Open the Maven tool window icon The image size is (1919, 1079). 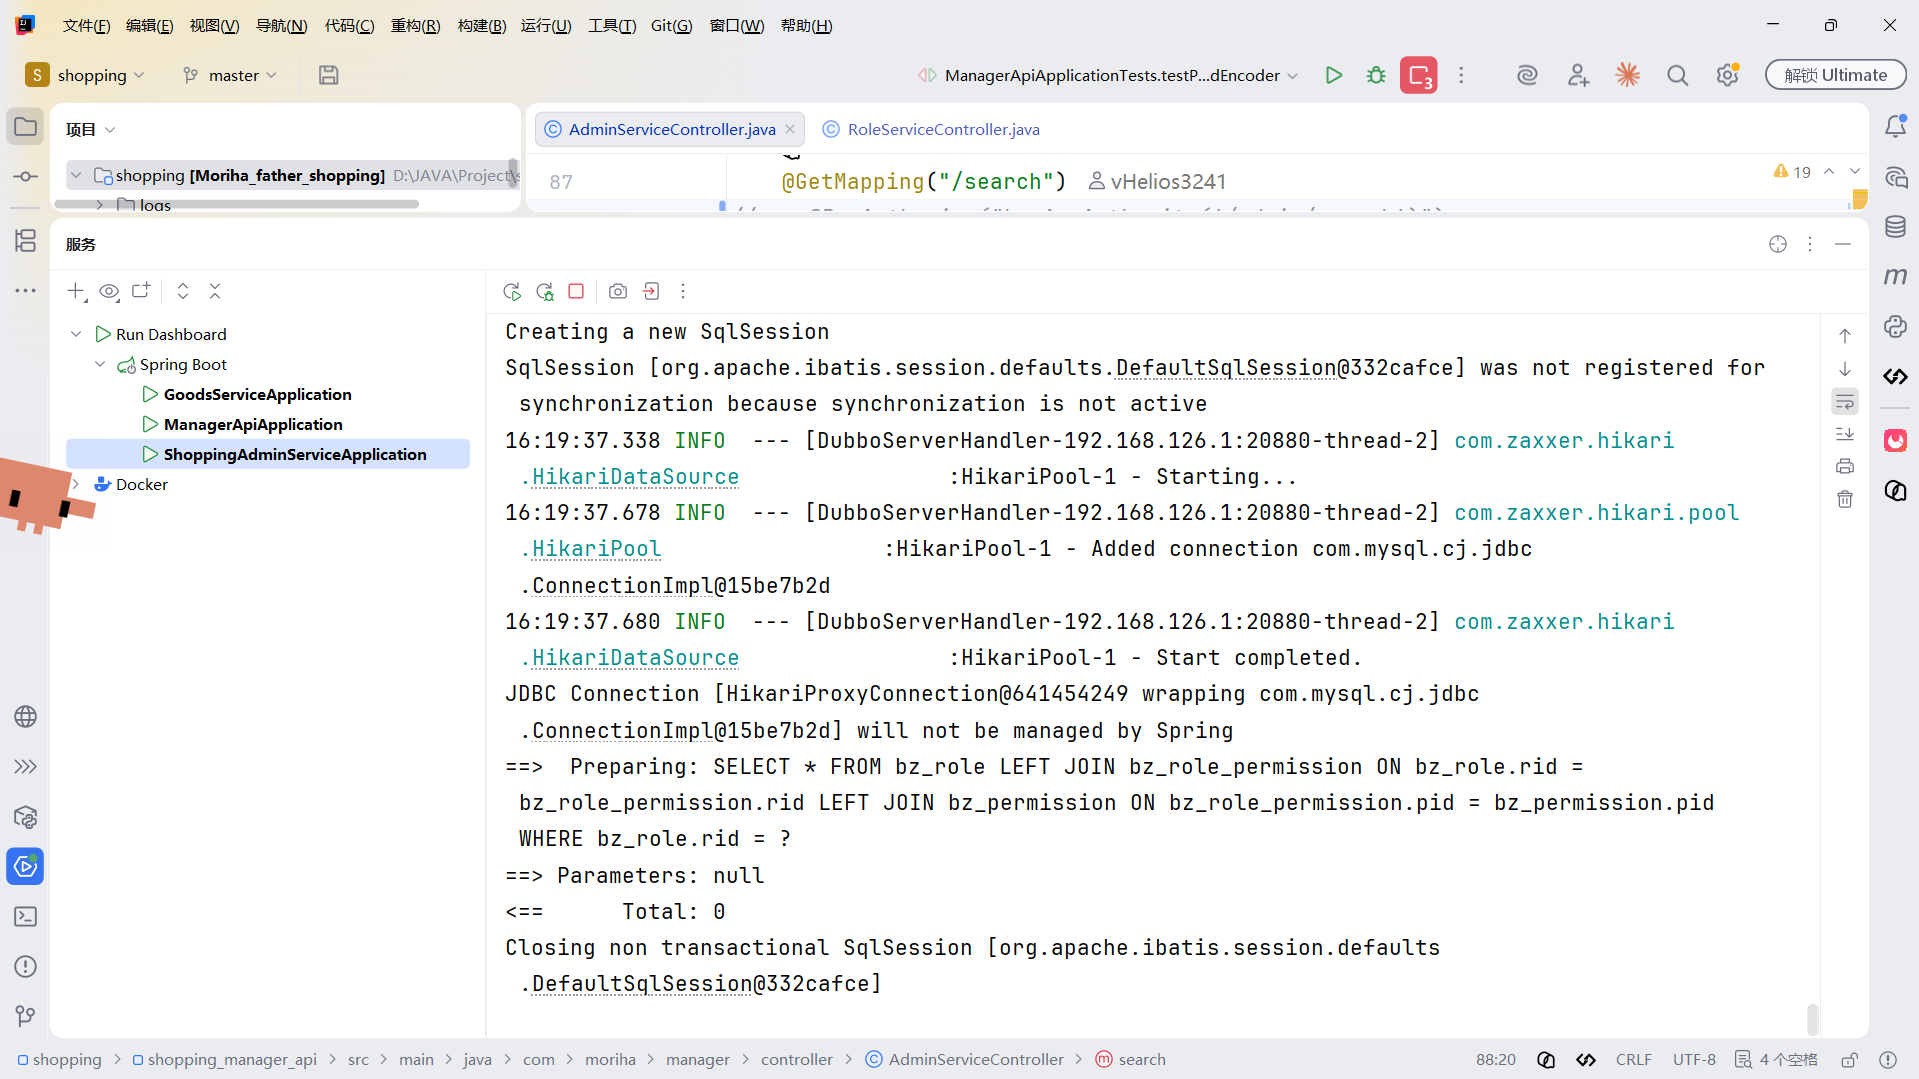coord(1895,277)
